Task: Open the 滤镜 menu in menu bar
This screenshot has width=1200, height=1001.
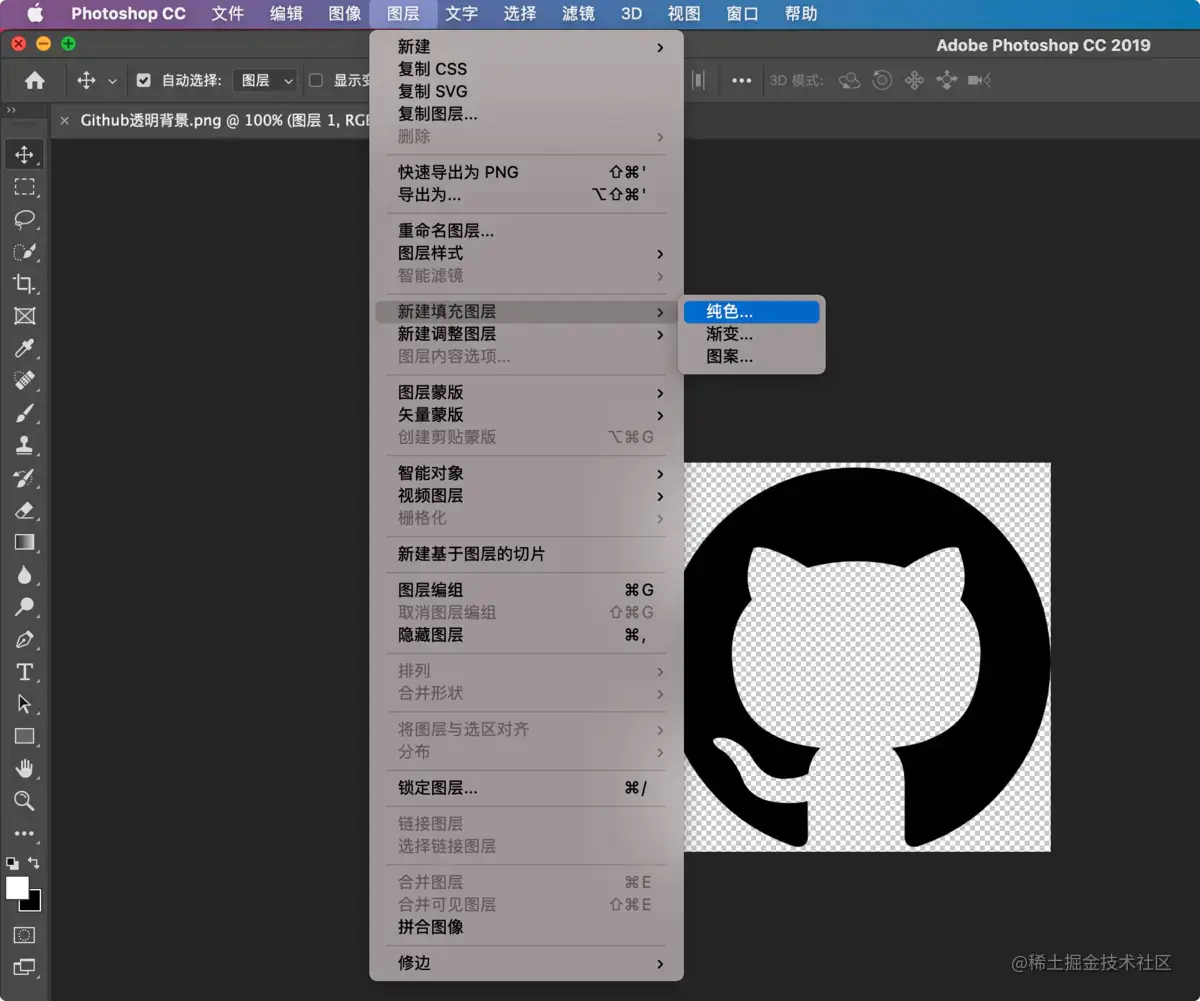Action: (x=578, y=14)
